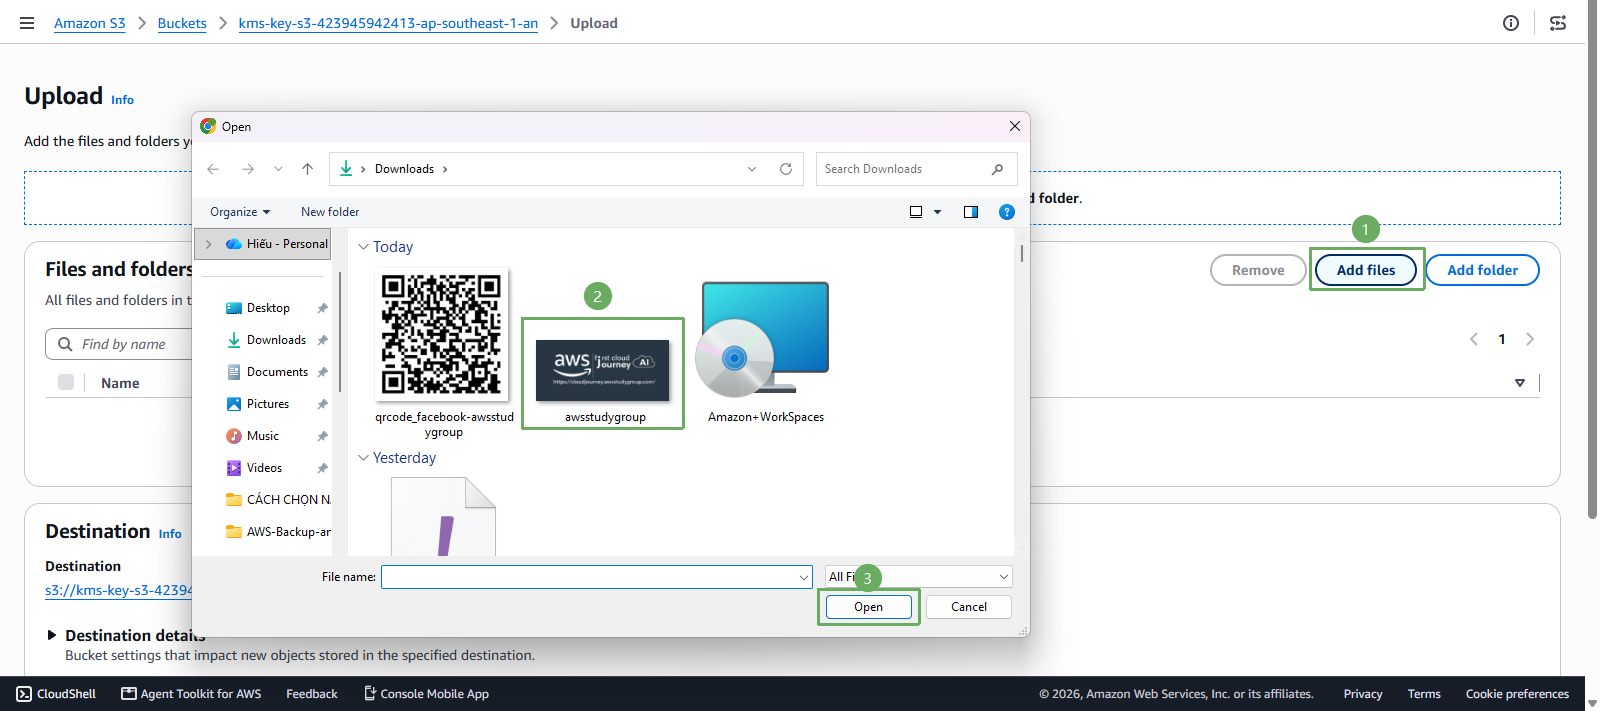Click the page info circle icon
The width and height of the screenshot is (1600, 711).
pos(1511,23)
